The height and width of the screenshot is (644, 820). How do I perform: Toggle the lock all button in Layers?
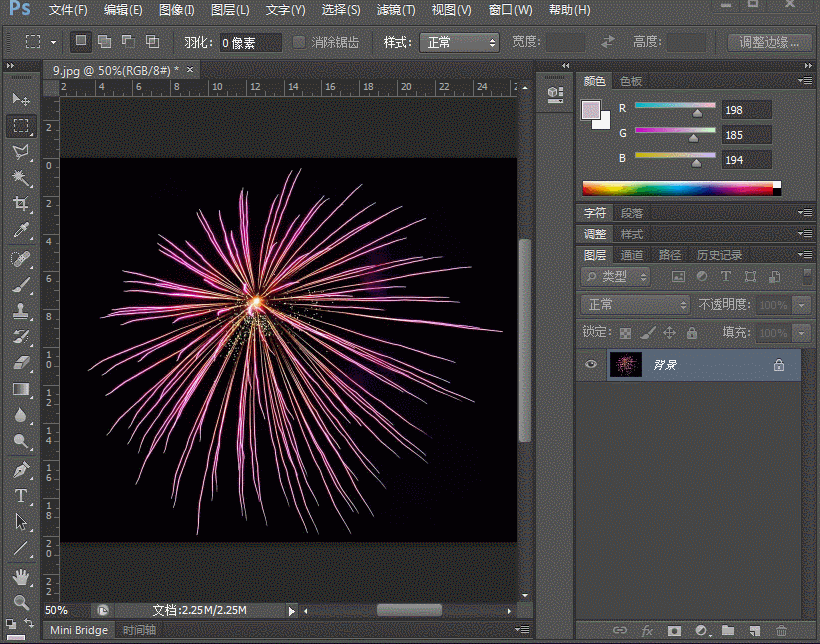tap(691, 333)
